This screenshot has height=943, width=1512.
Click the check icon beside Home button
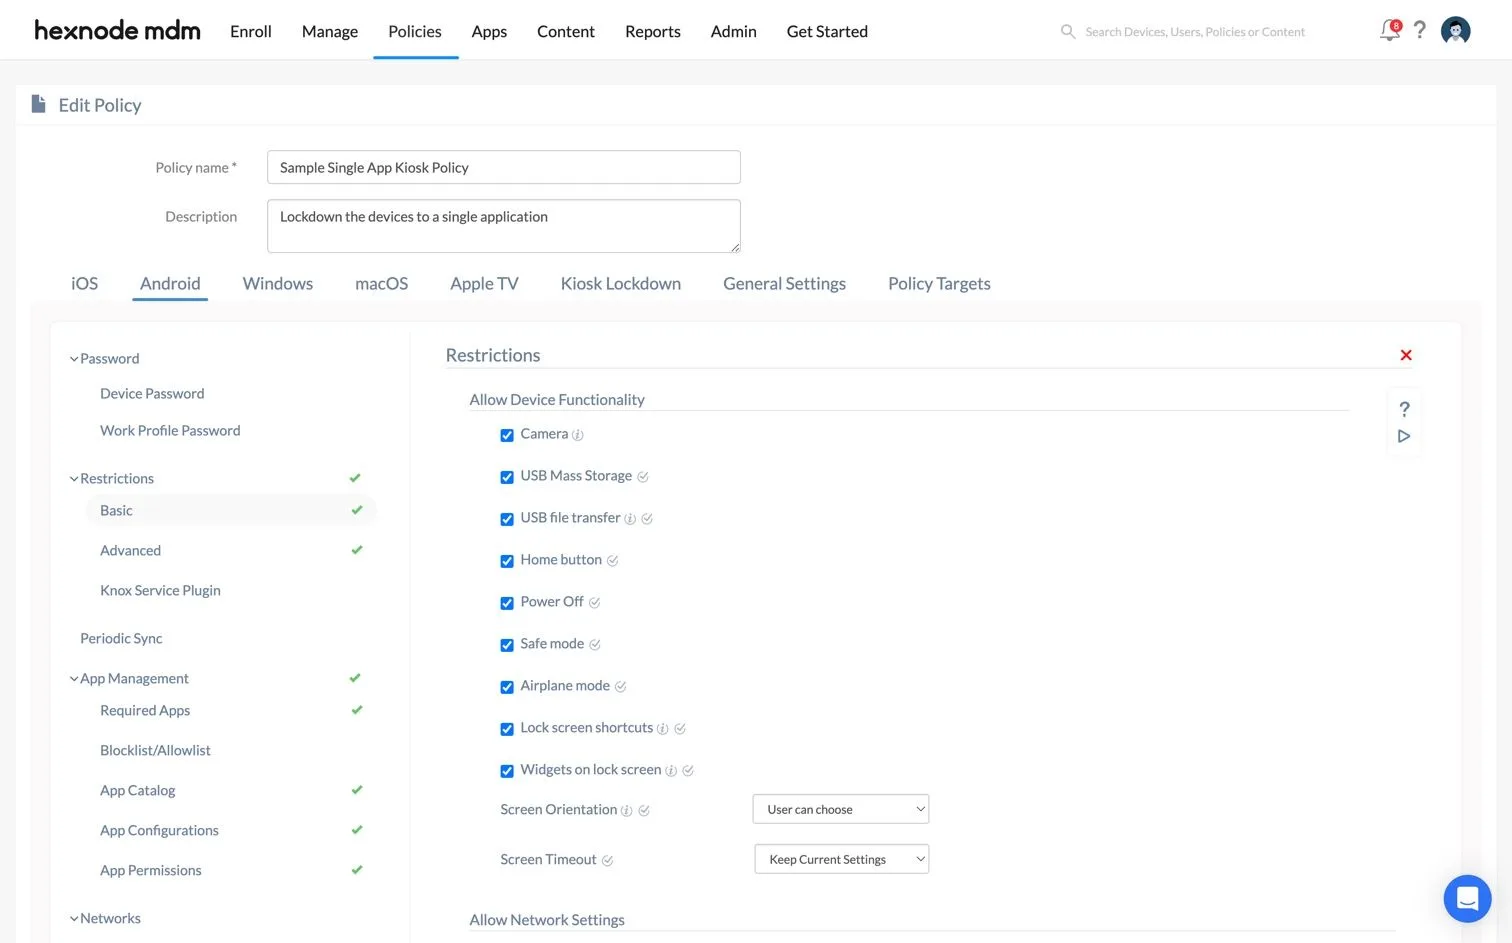613,561
